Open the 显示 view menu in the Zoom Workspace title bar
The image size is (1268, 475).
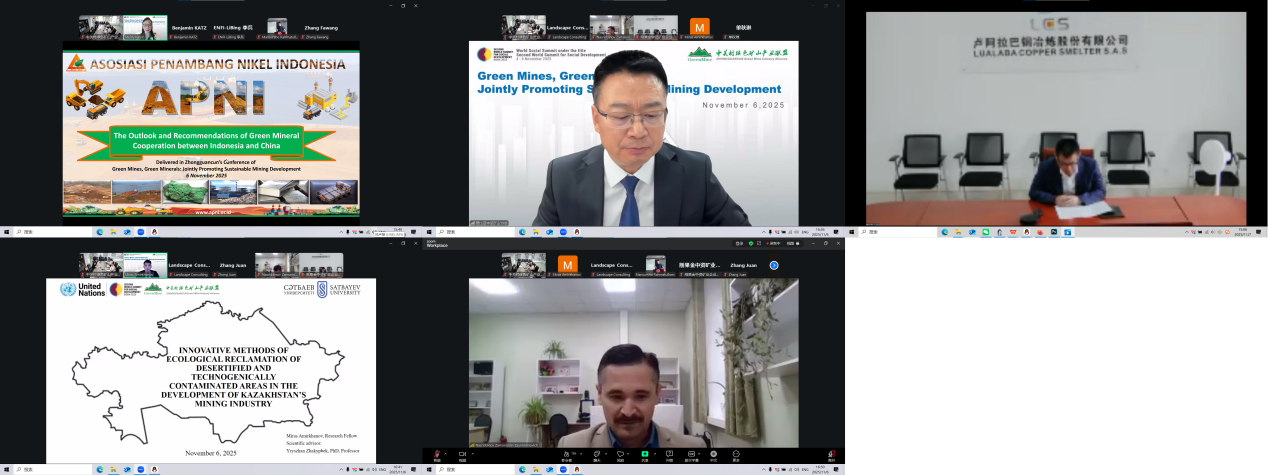pyautogui.click(x=738, y=243)
